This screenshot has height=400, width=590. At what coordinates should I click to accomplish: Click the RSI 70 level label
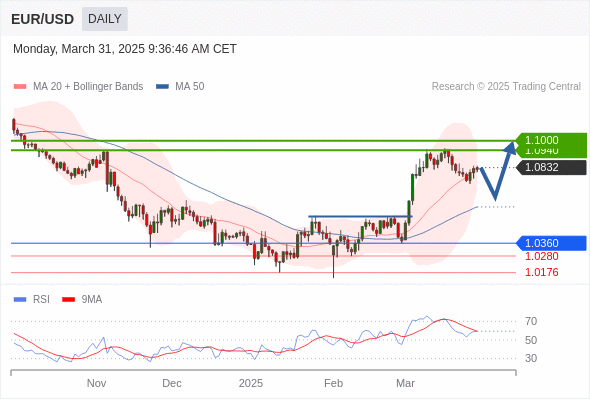tap(531, 321)
